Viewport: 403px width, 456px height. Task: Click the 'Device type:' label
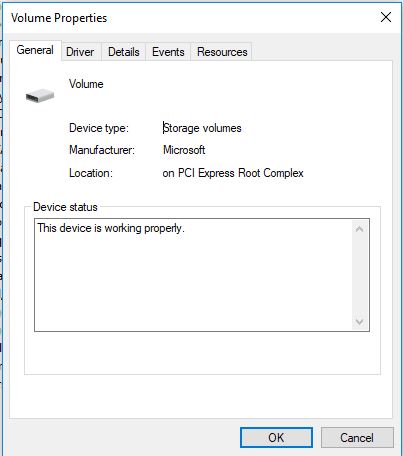[99, 128]
